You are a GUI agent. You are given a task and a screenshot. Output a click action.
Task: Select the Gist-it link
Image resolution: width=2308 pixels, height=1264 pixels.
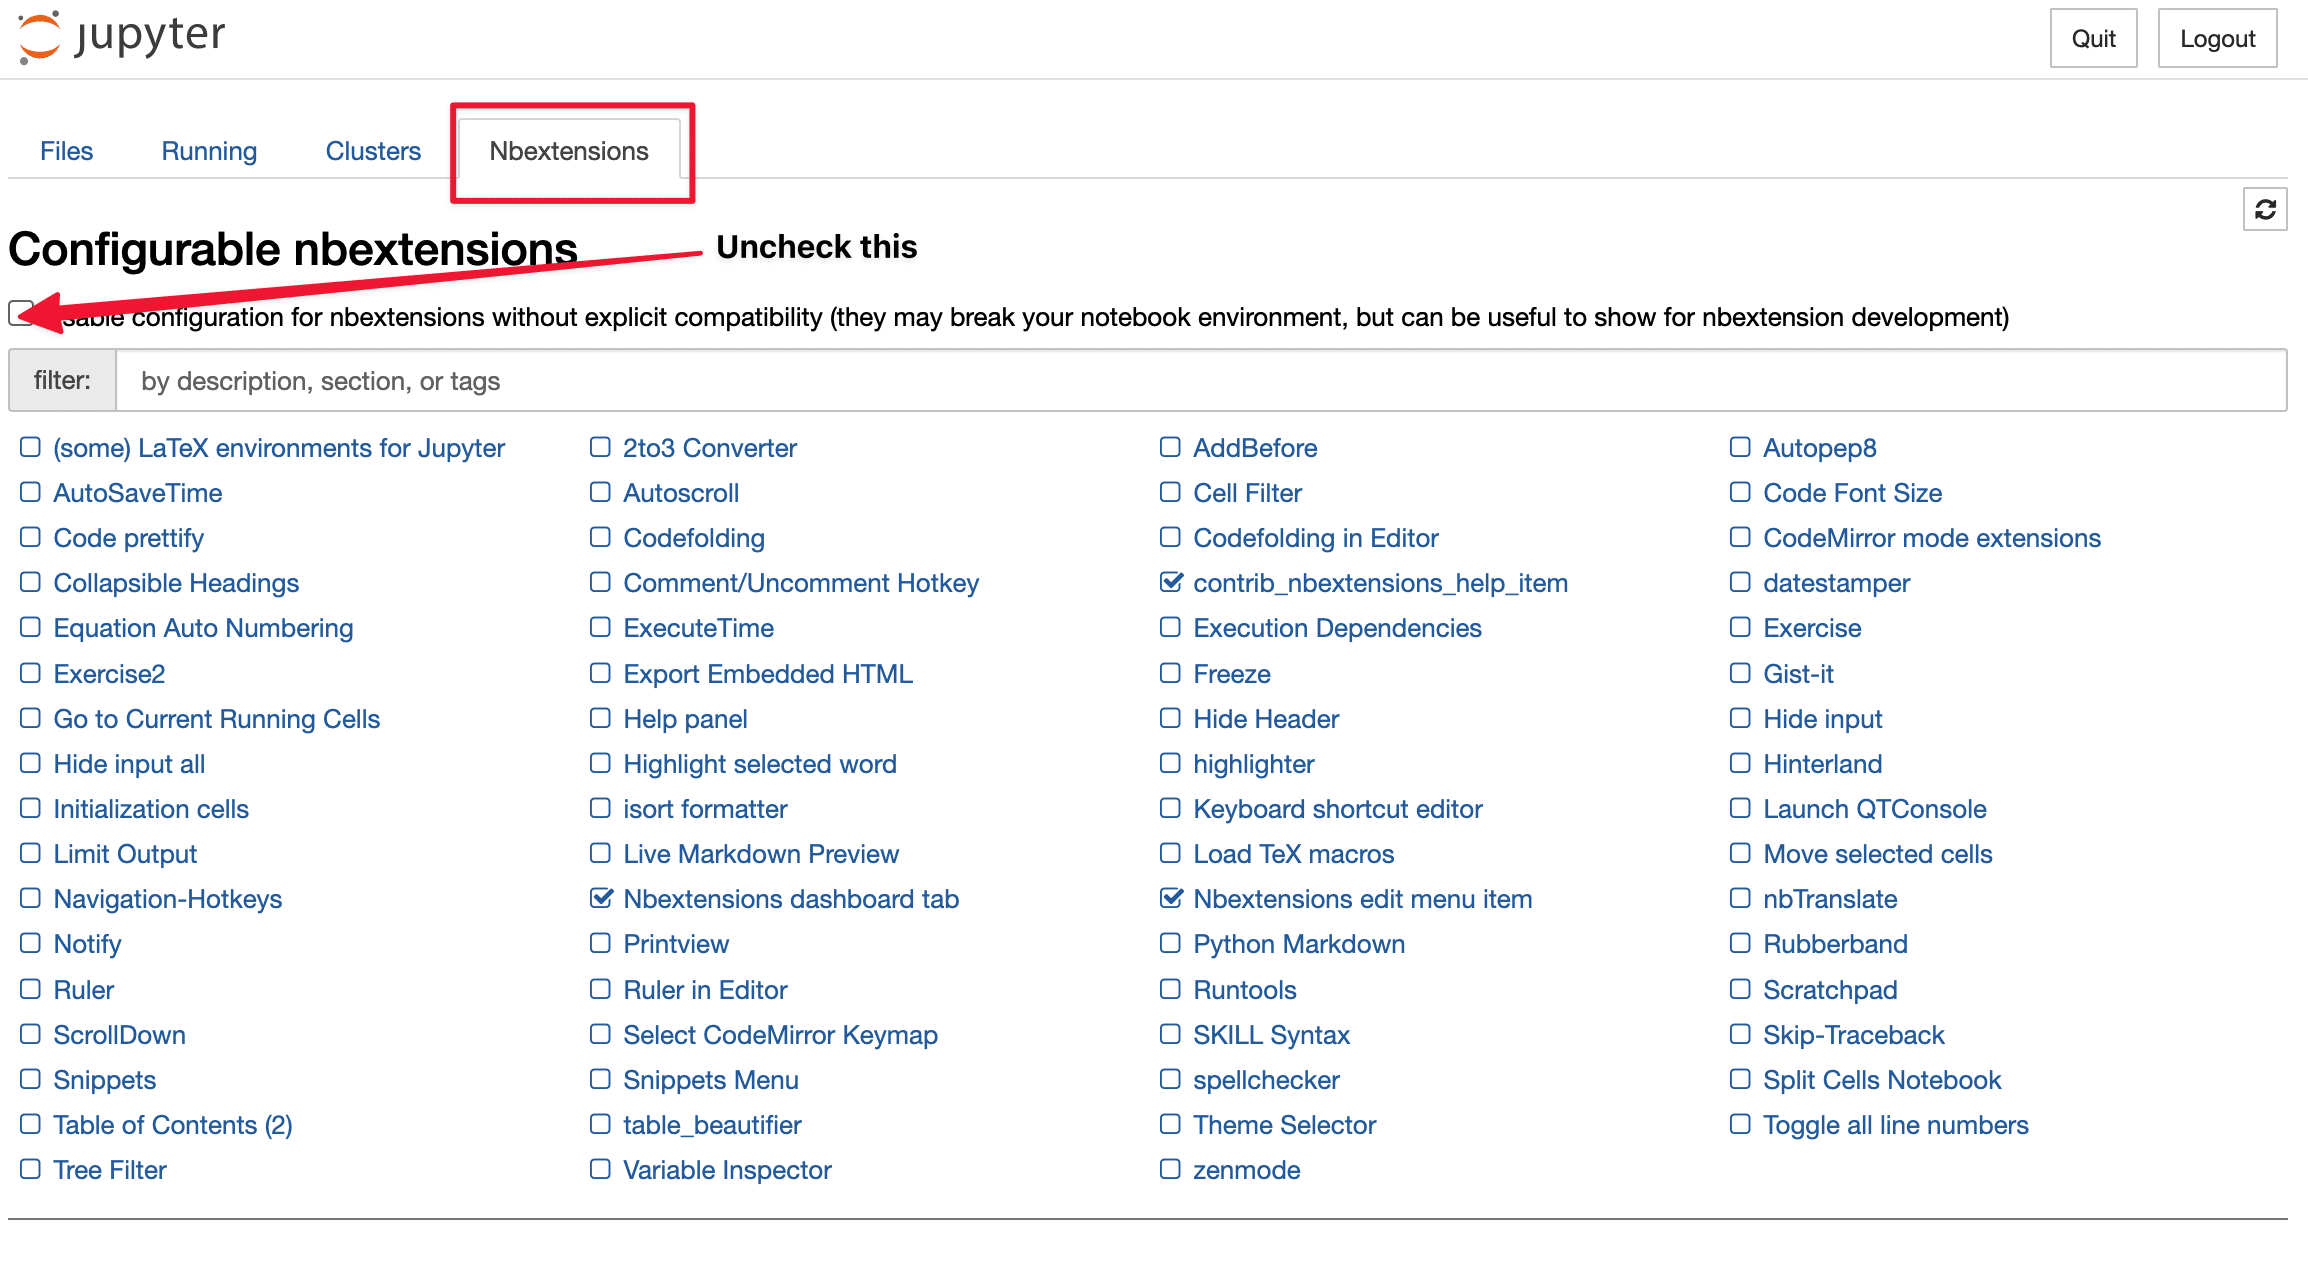coord(1799,674)
